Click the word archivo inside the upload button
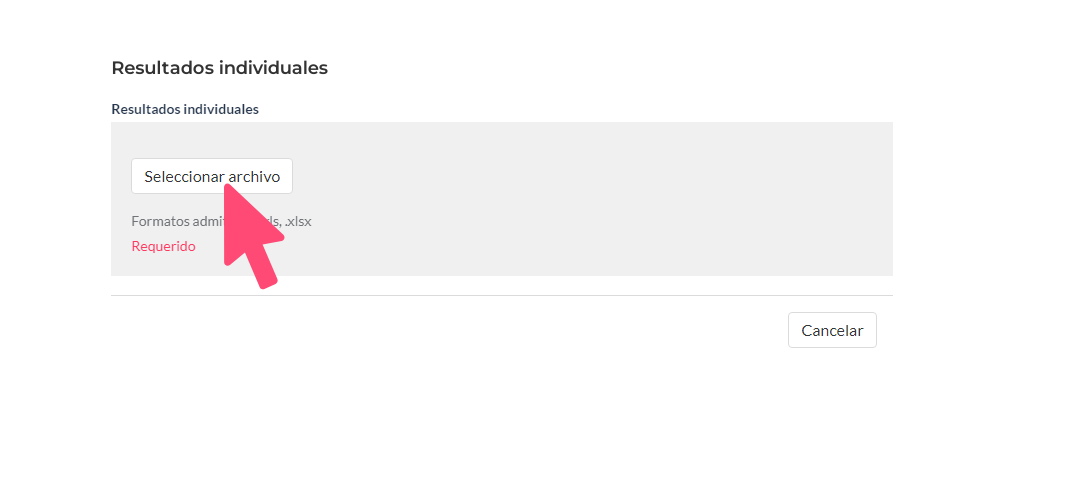The width and height of the screenshot is (1082, 488). pos(254,176)
